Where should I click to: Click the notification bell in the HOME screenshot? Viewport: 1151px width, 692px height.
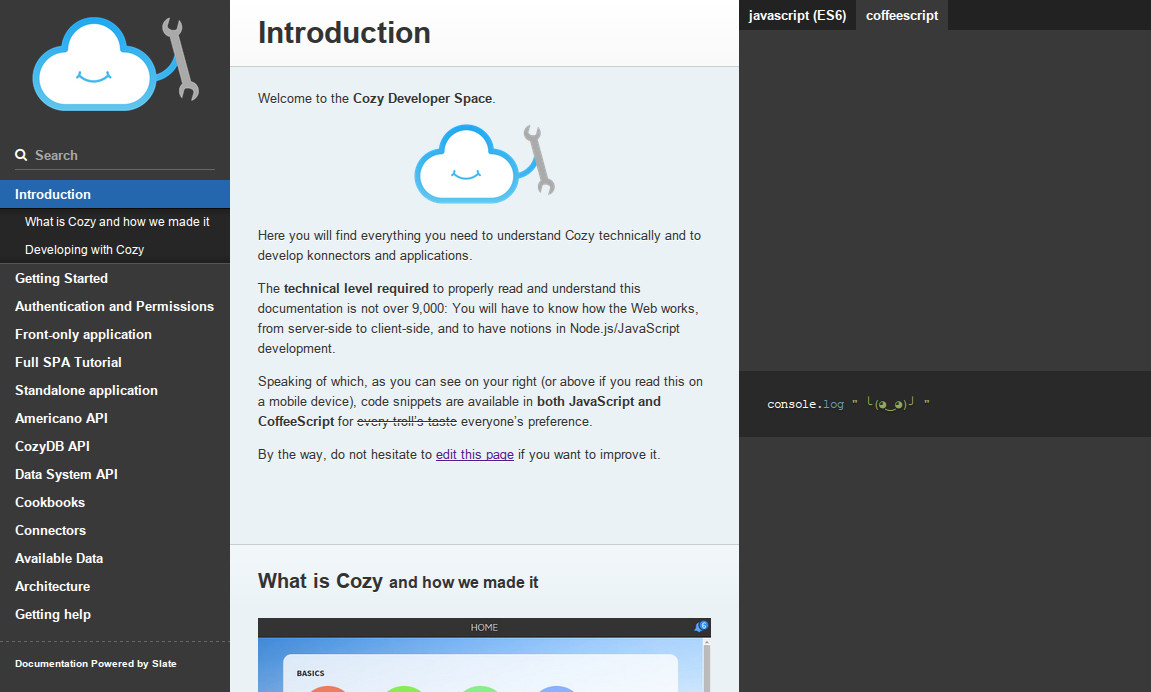pyautogui.click(x=700, y=627)
